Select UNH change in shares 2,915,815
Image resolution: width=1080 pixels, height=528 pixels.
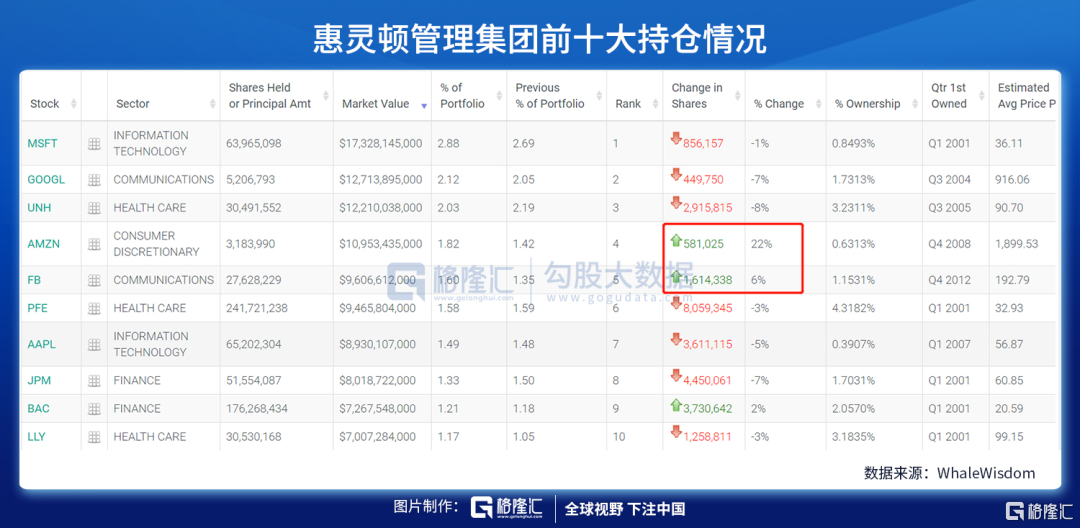click(707, 208)
